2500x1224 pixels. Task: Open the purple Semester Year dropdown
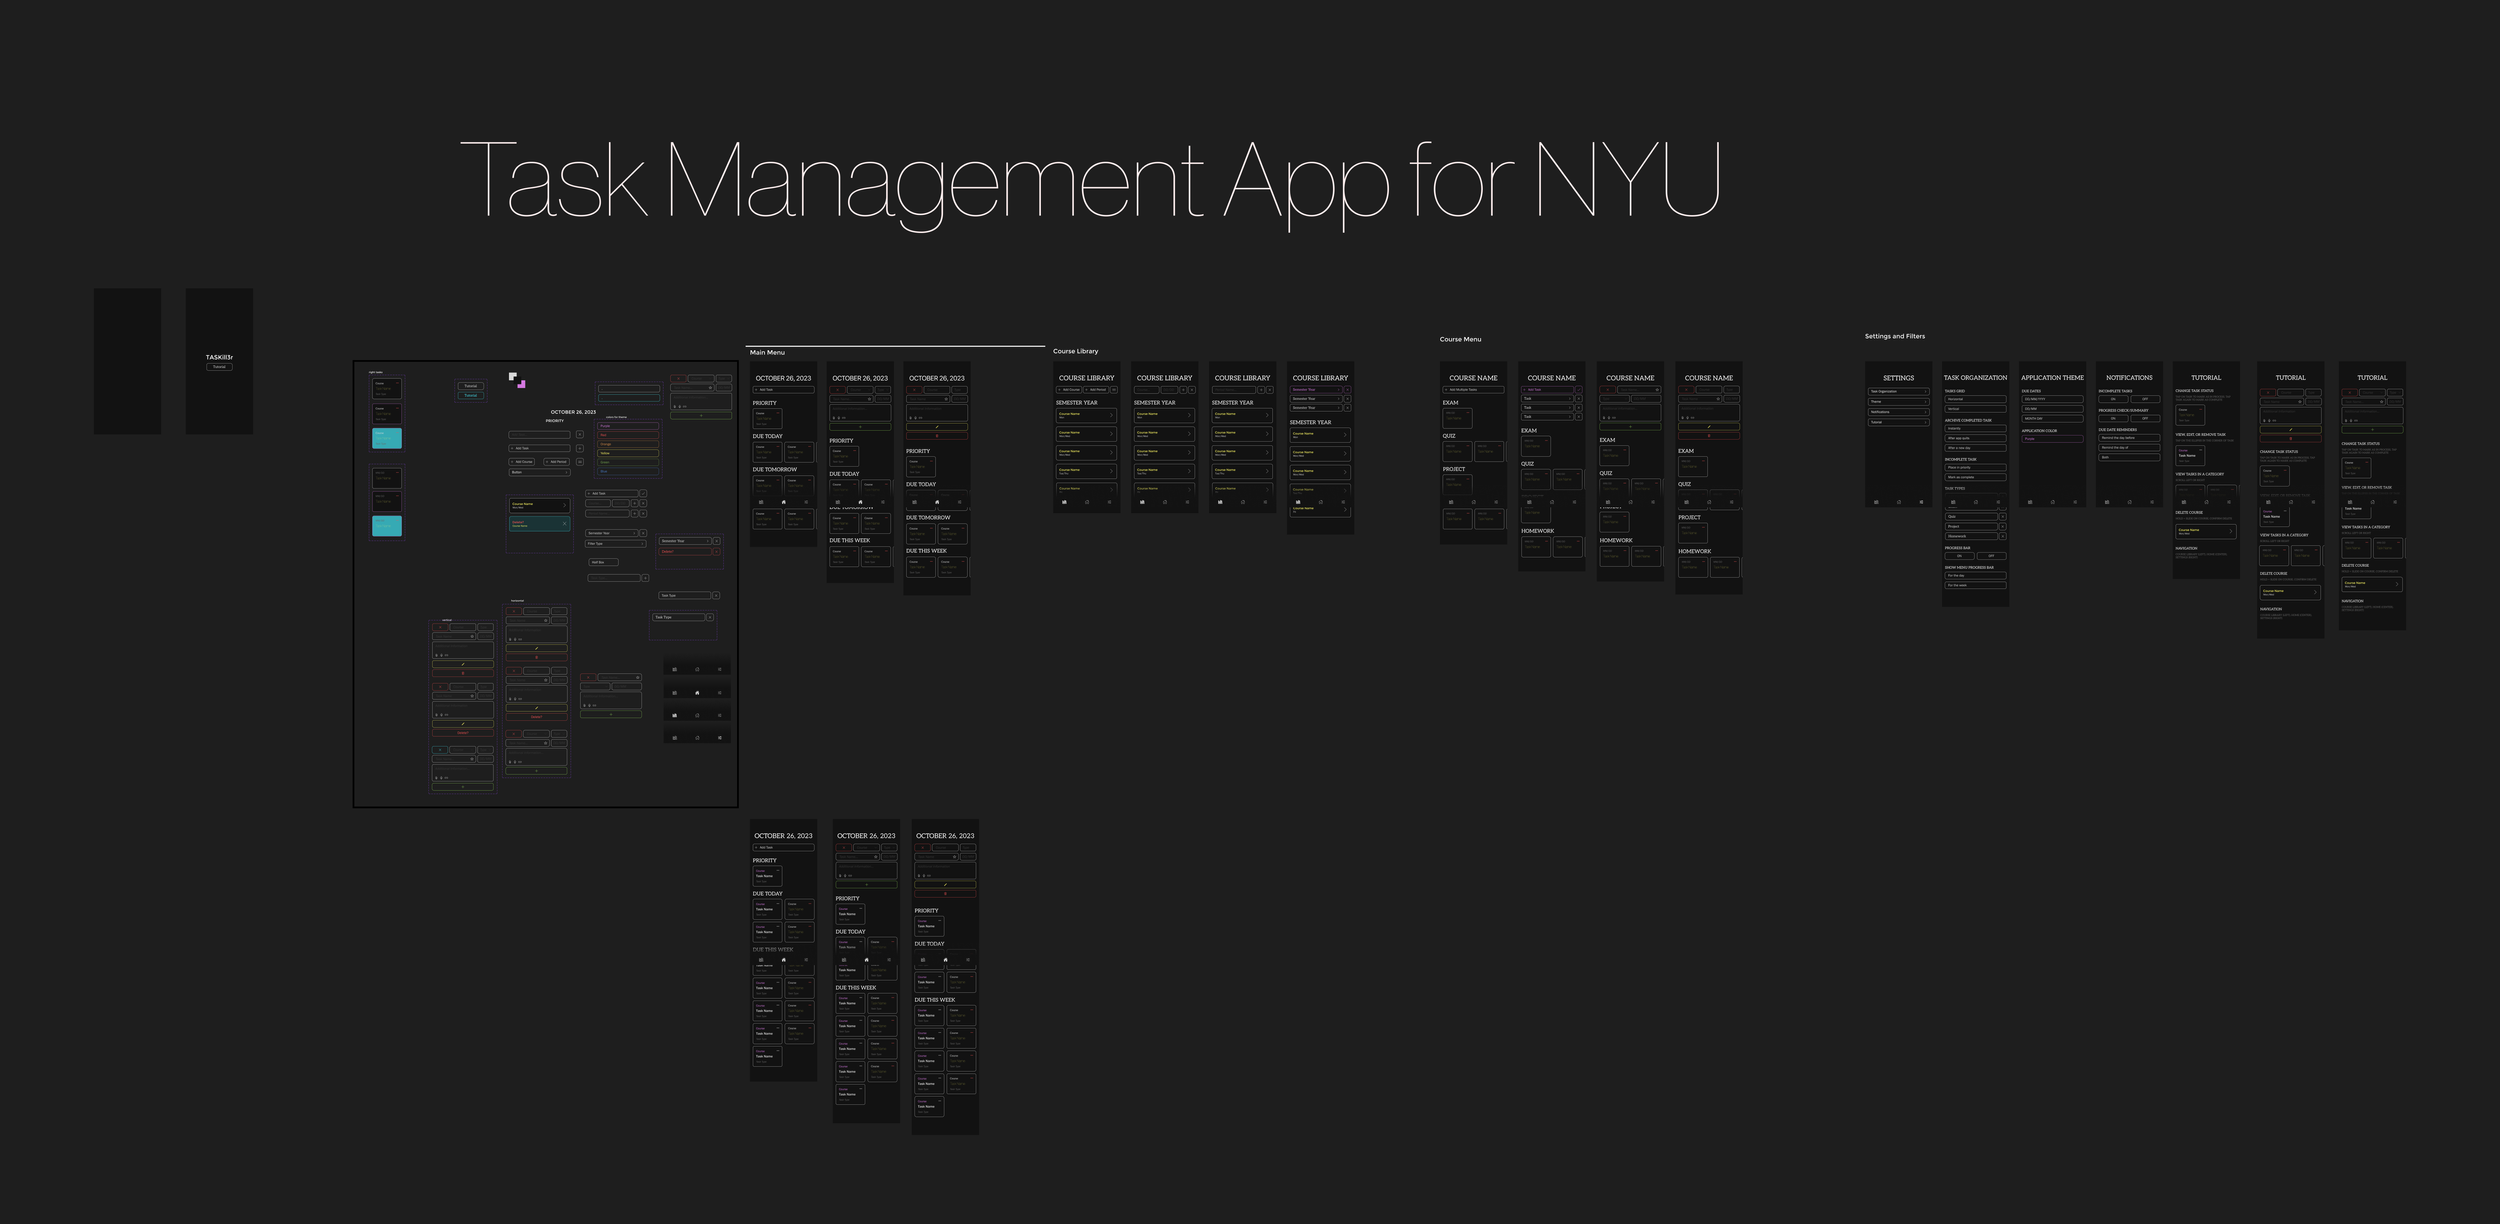pos(1316,389)
